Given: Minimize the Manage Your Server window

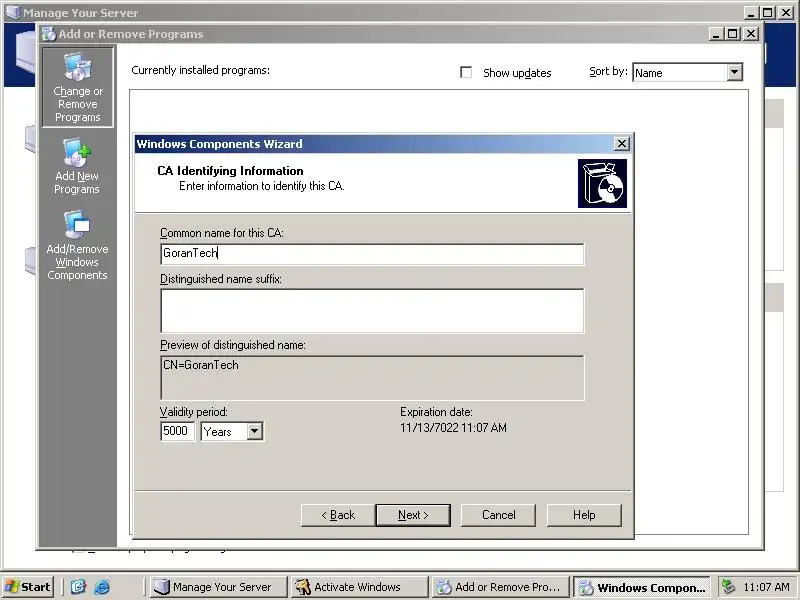Looking at the screenshot, I should [751, 12].
